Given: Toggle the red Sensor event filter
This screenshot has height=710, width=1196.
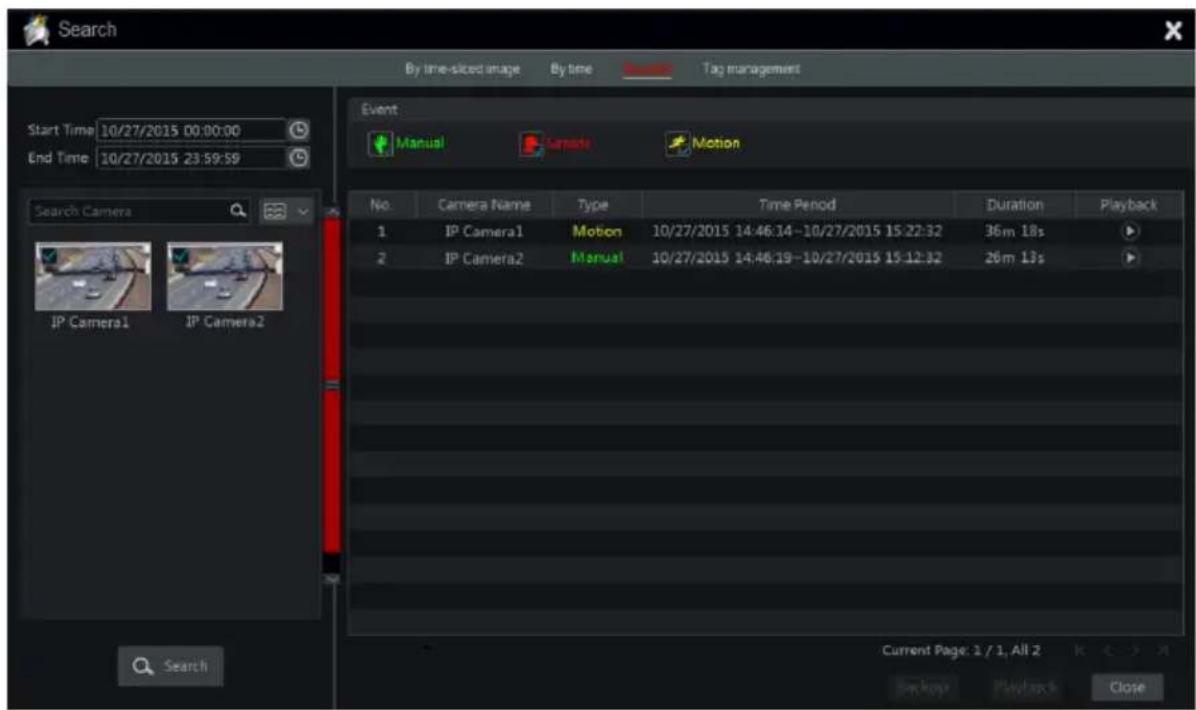Looking at the screenshot, I should tap(555, 143).
